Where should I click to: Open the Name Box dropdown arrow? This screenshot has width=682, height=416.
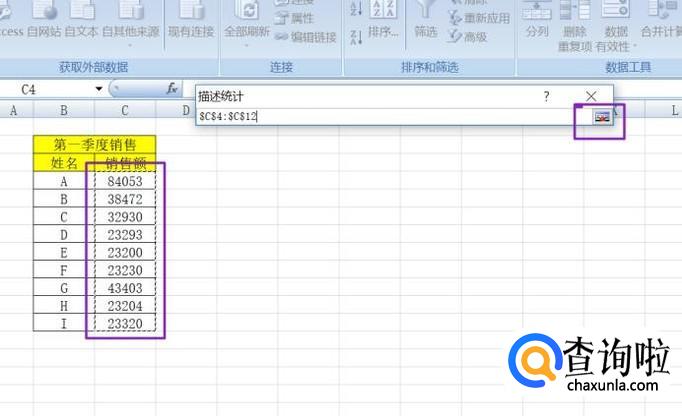pos(99,89)
